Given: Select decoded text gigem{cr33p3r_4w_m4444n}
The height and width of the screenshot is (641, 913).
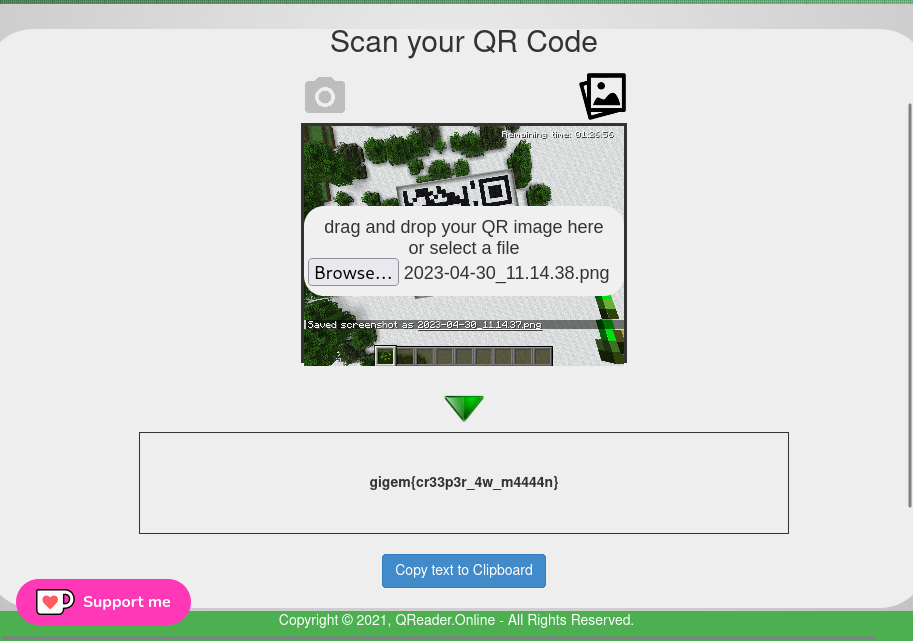Looking at the screenshot, I should tap(464, 482).
